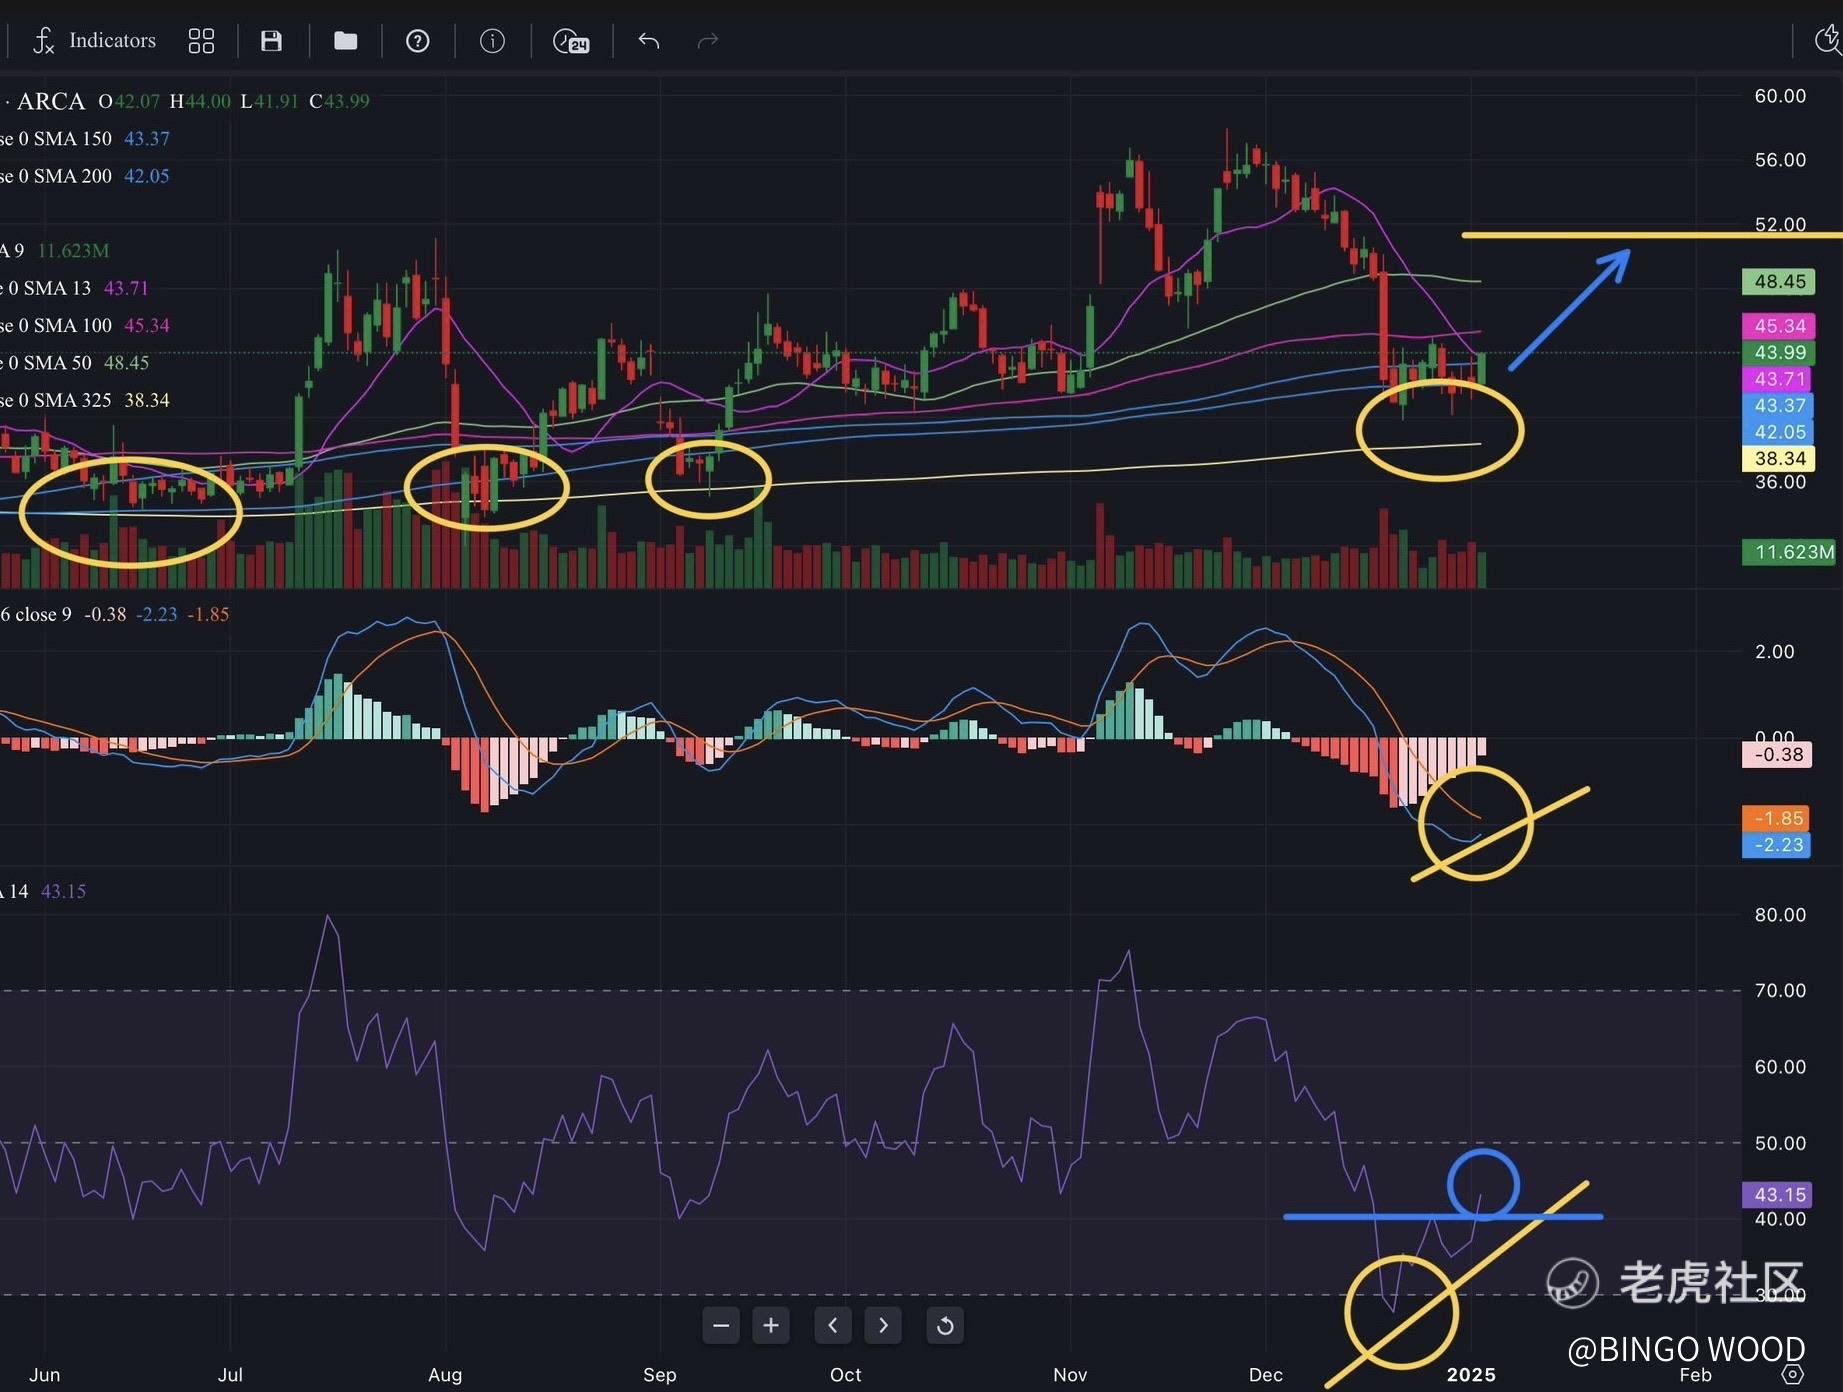Click the 48.45 green price label

point(1779,282)
